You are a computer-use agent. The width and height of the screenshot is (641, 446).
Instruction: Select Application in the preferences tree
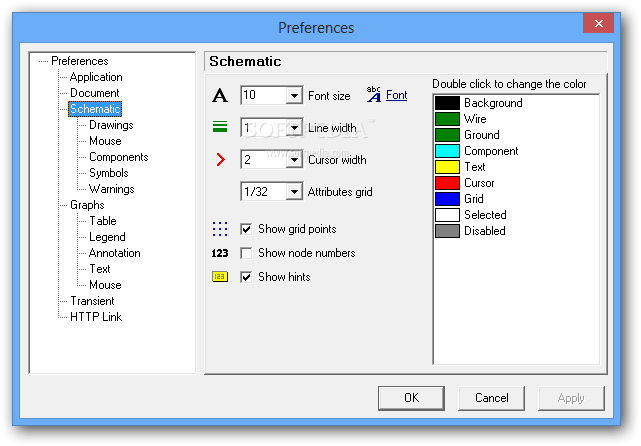pyautogui.click(x=96, y=77)
